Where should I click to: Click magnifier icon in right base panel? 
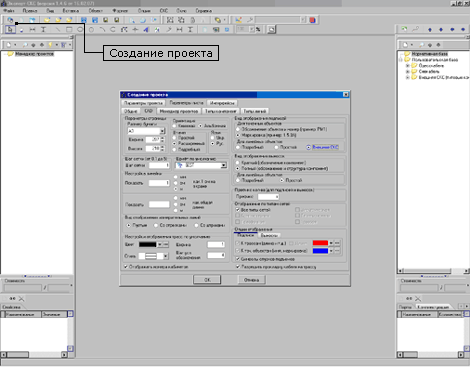422,45
